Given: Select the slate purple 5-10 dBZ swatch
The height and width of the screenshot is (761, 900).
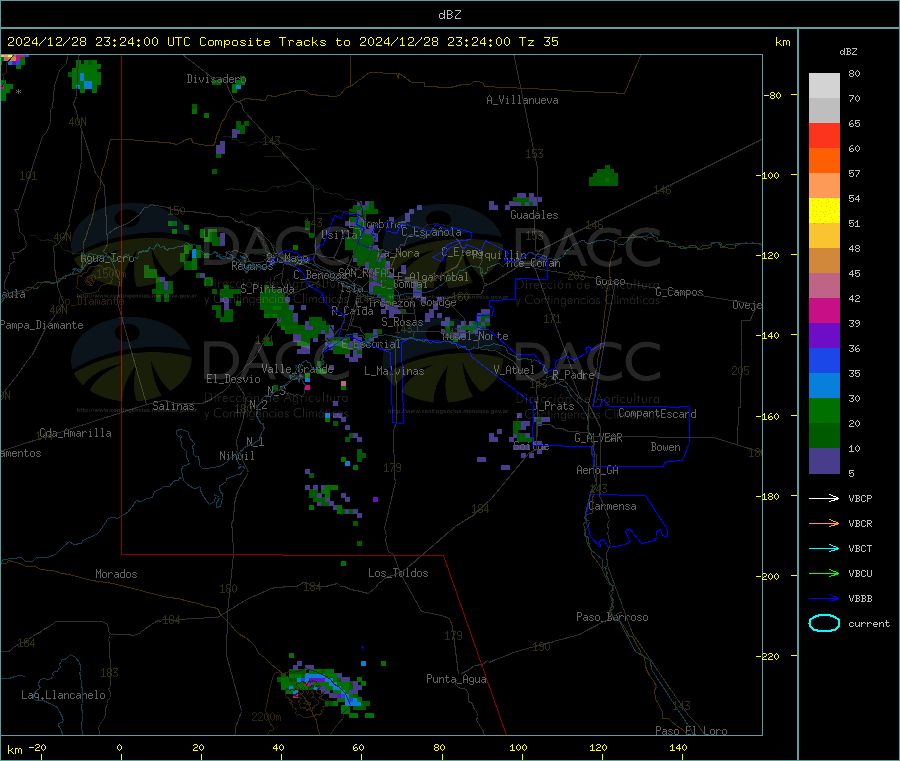Looking at the screenshot, I should click(x=824, y=461).
